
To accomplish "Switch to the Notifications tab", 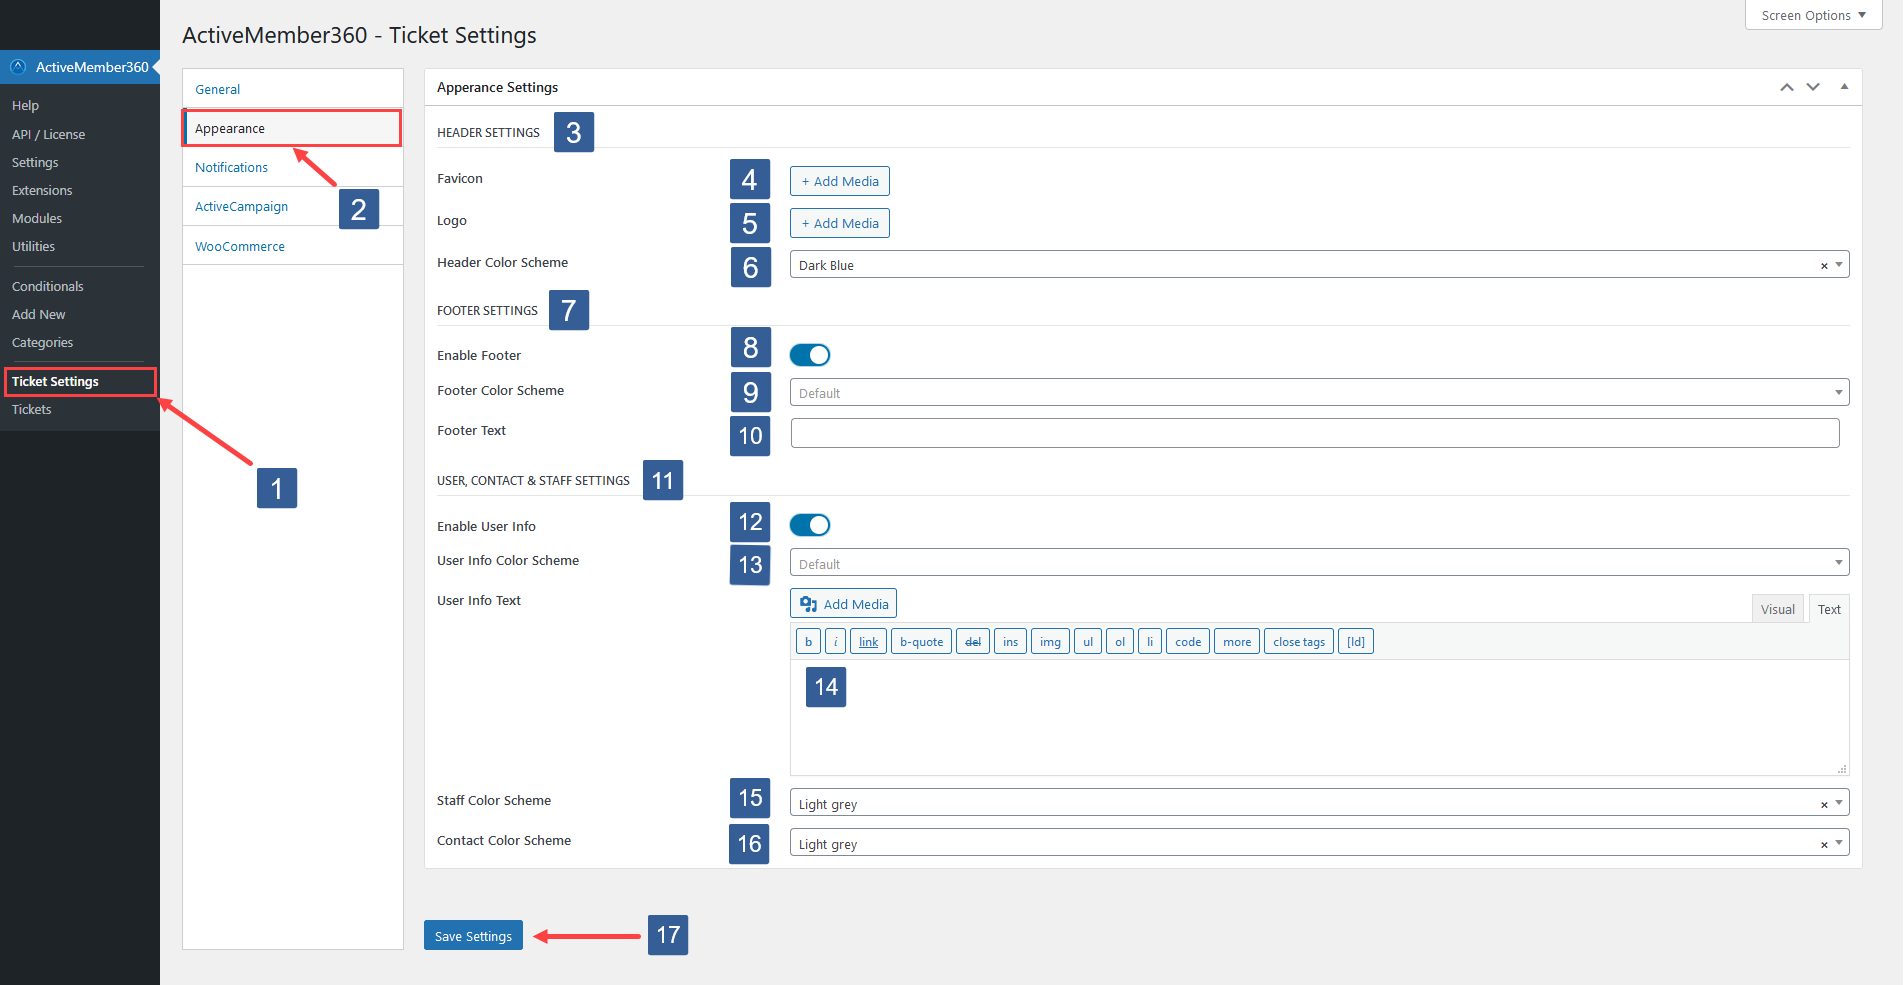I will coord(231,167).
